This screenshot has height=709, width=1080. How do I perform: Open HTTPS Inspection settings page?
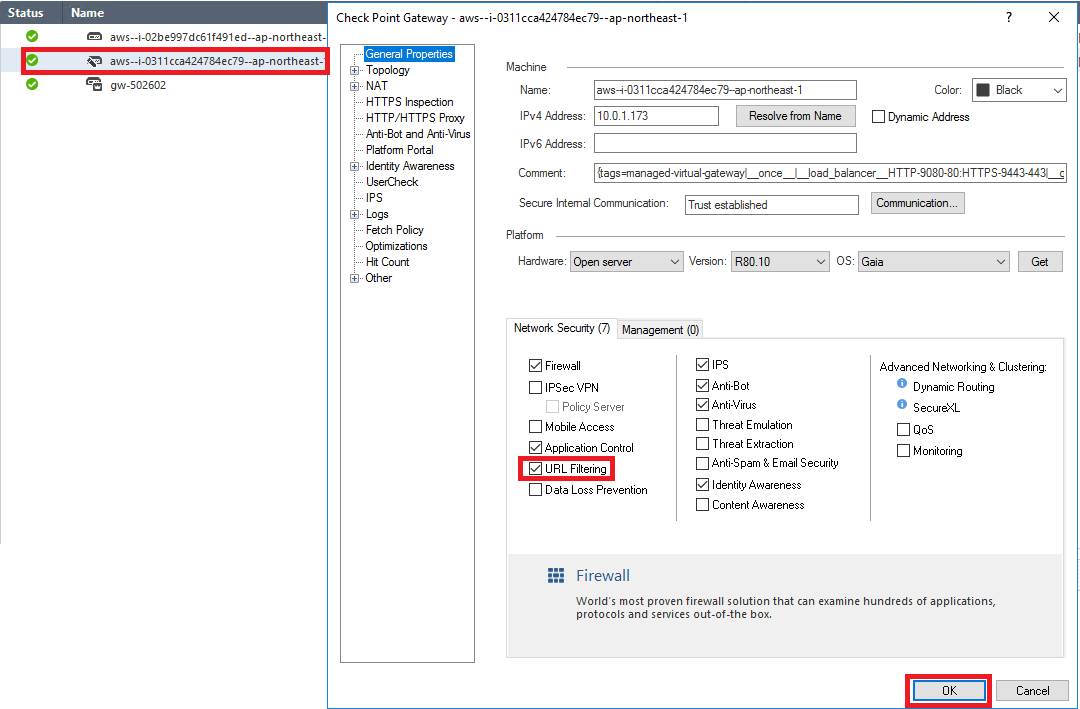(x=409, y=102)
